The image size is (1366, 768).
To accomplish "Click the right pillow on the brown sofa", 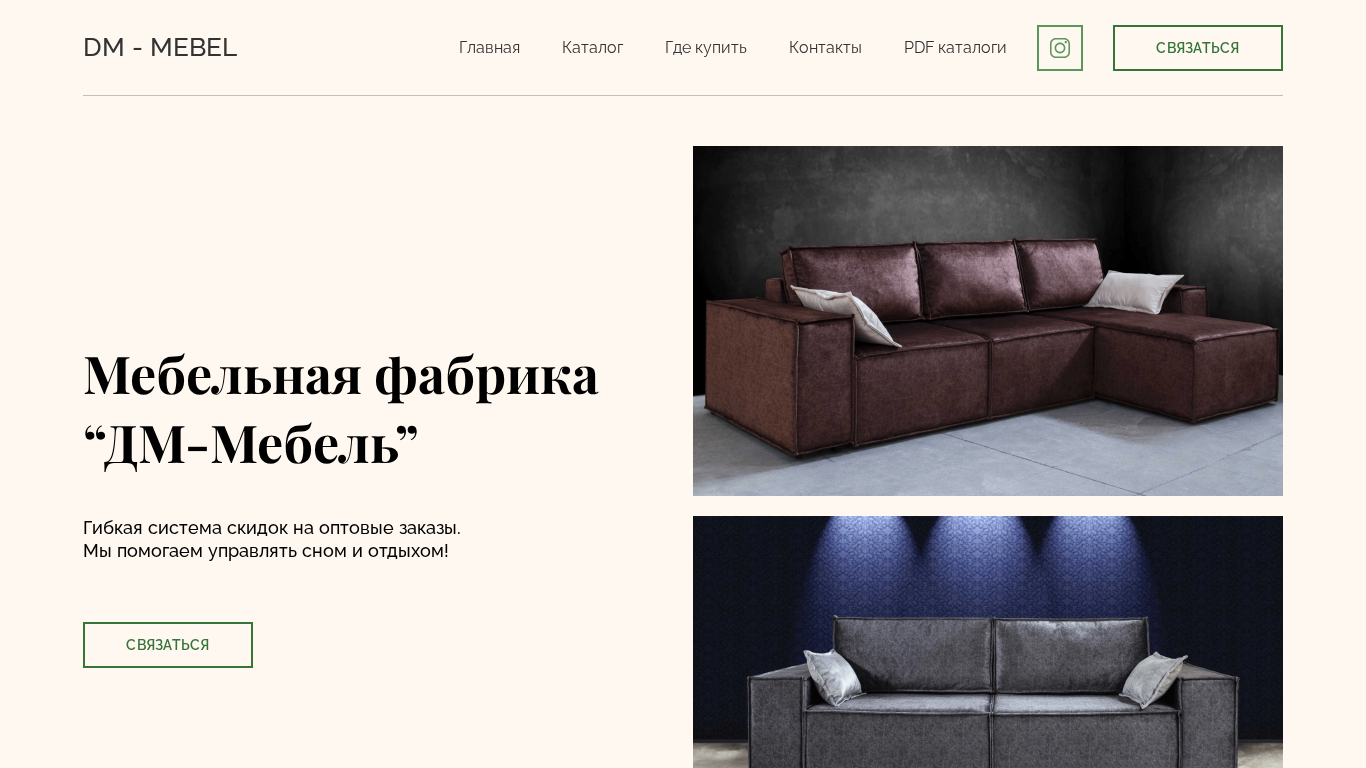I will pos(1134,290).
